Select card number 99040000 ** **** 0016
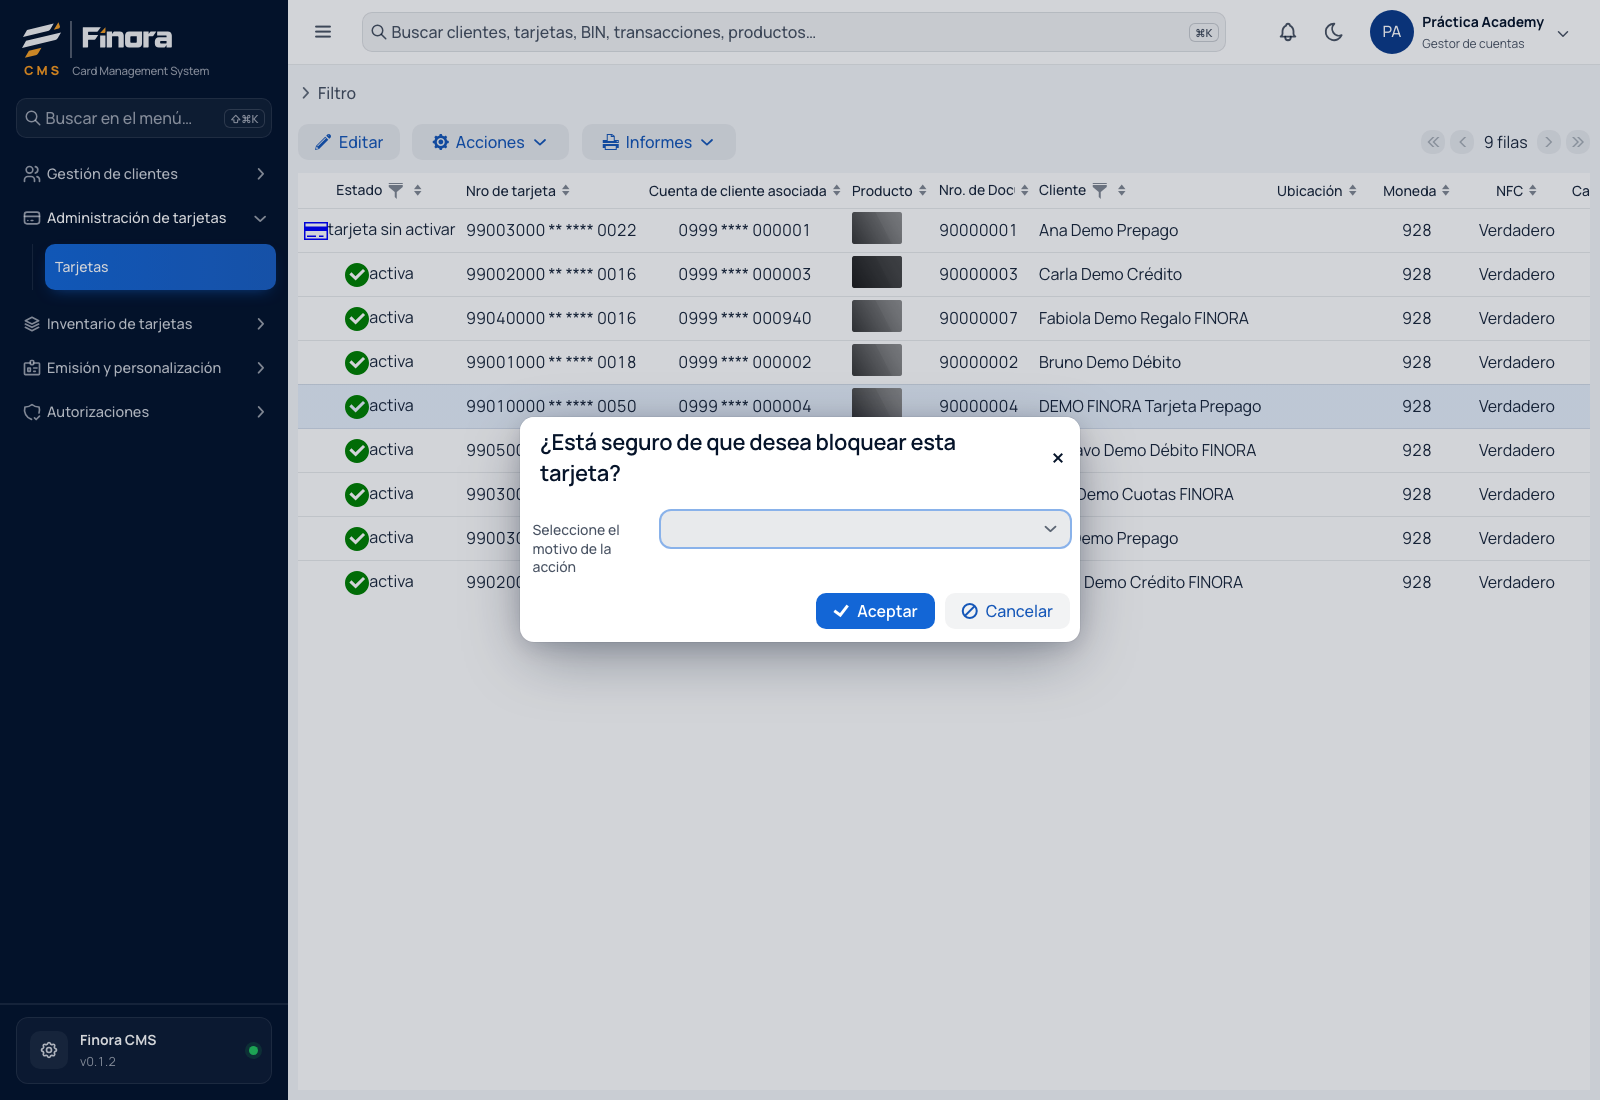This screenshot has width=1600, height=1100. [x=551, y=318]
